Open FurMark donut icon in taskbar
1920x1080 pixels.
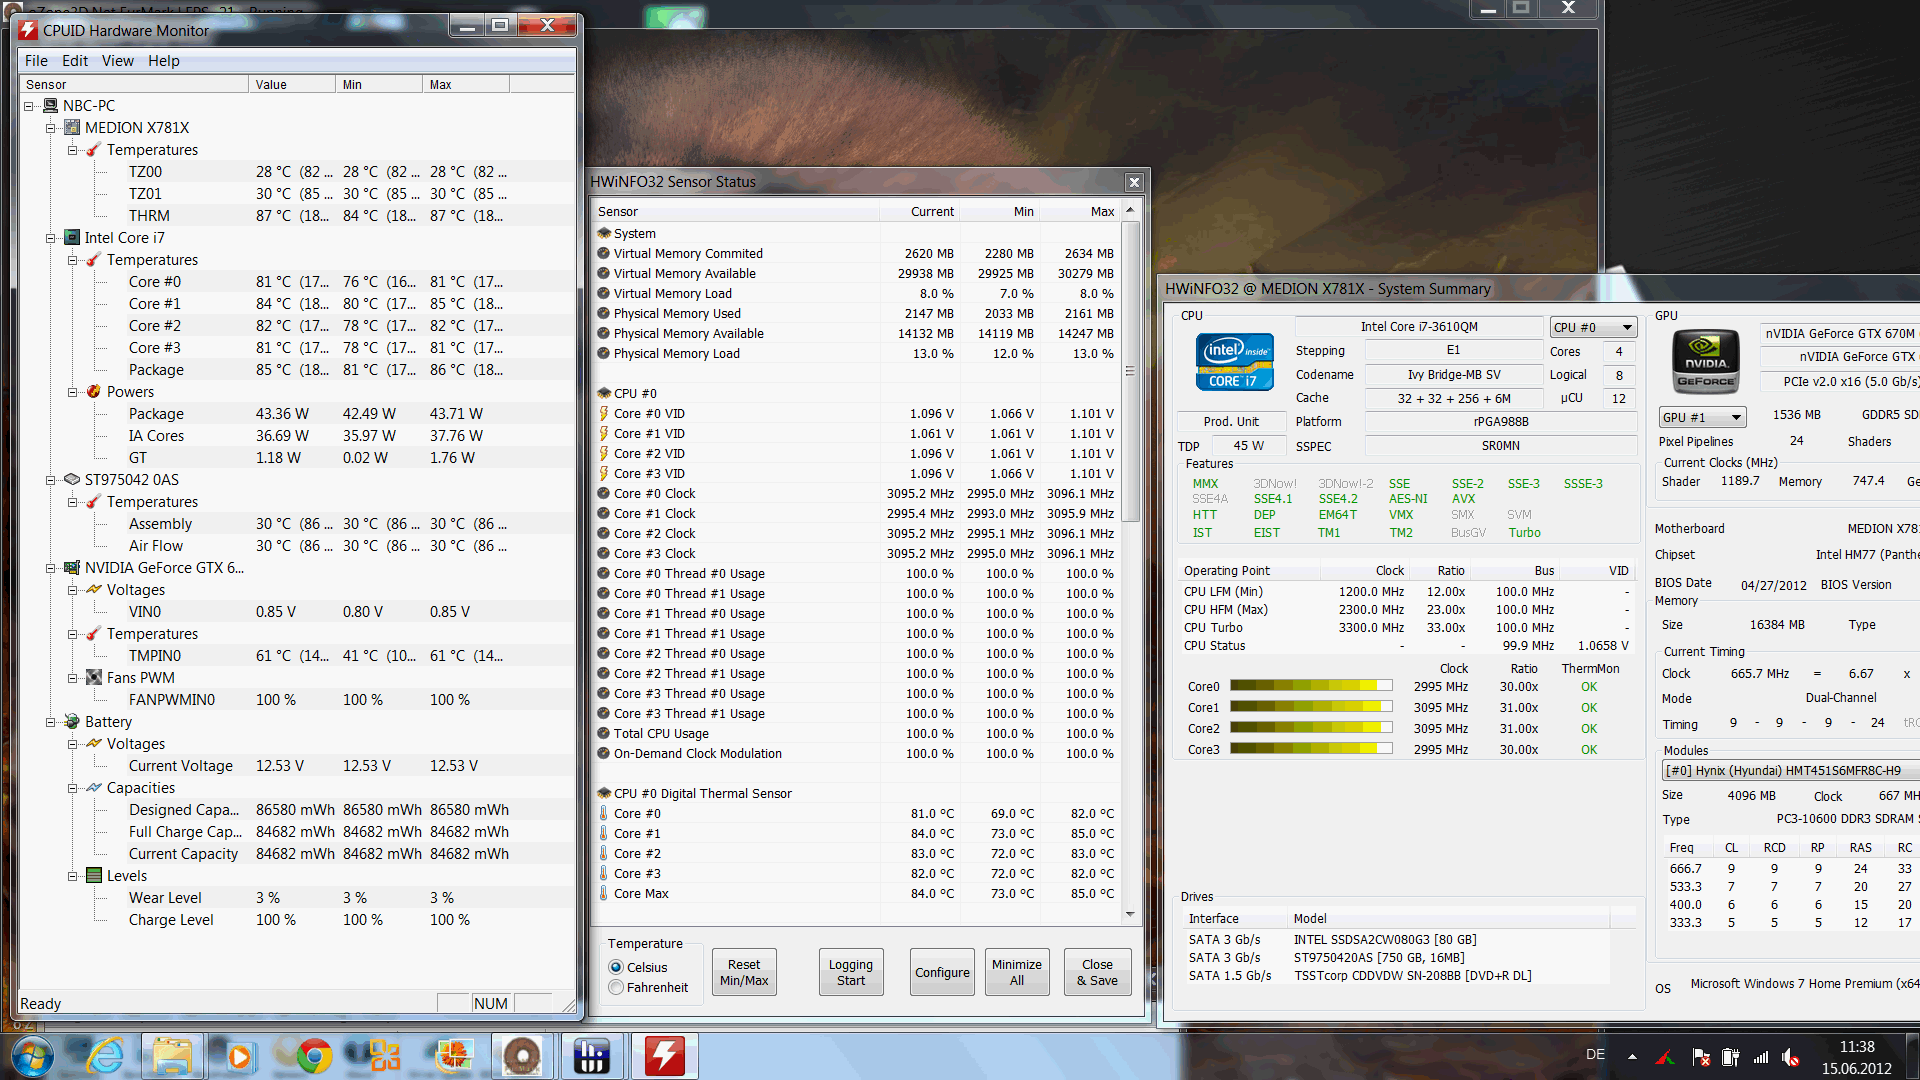tap(522, 1056)
